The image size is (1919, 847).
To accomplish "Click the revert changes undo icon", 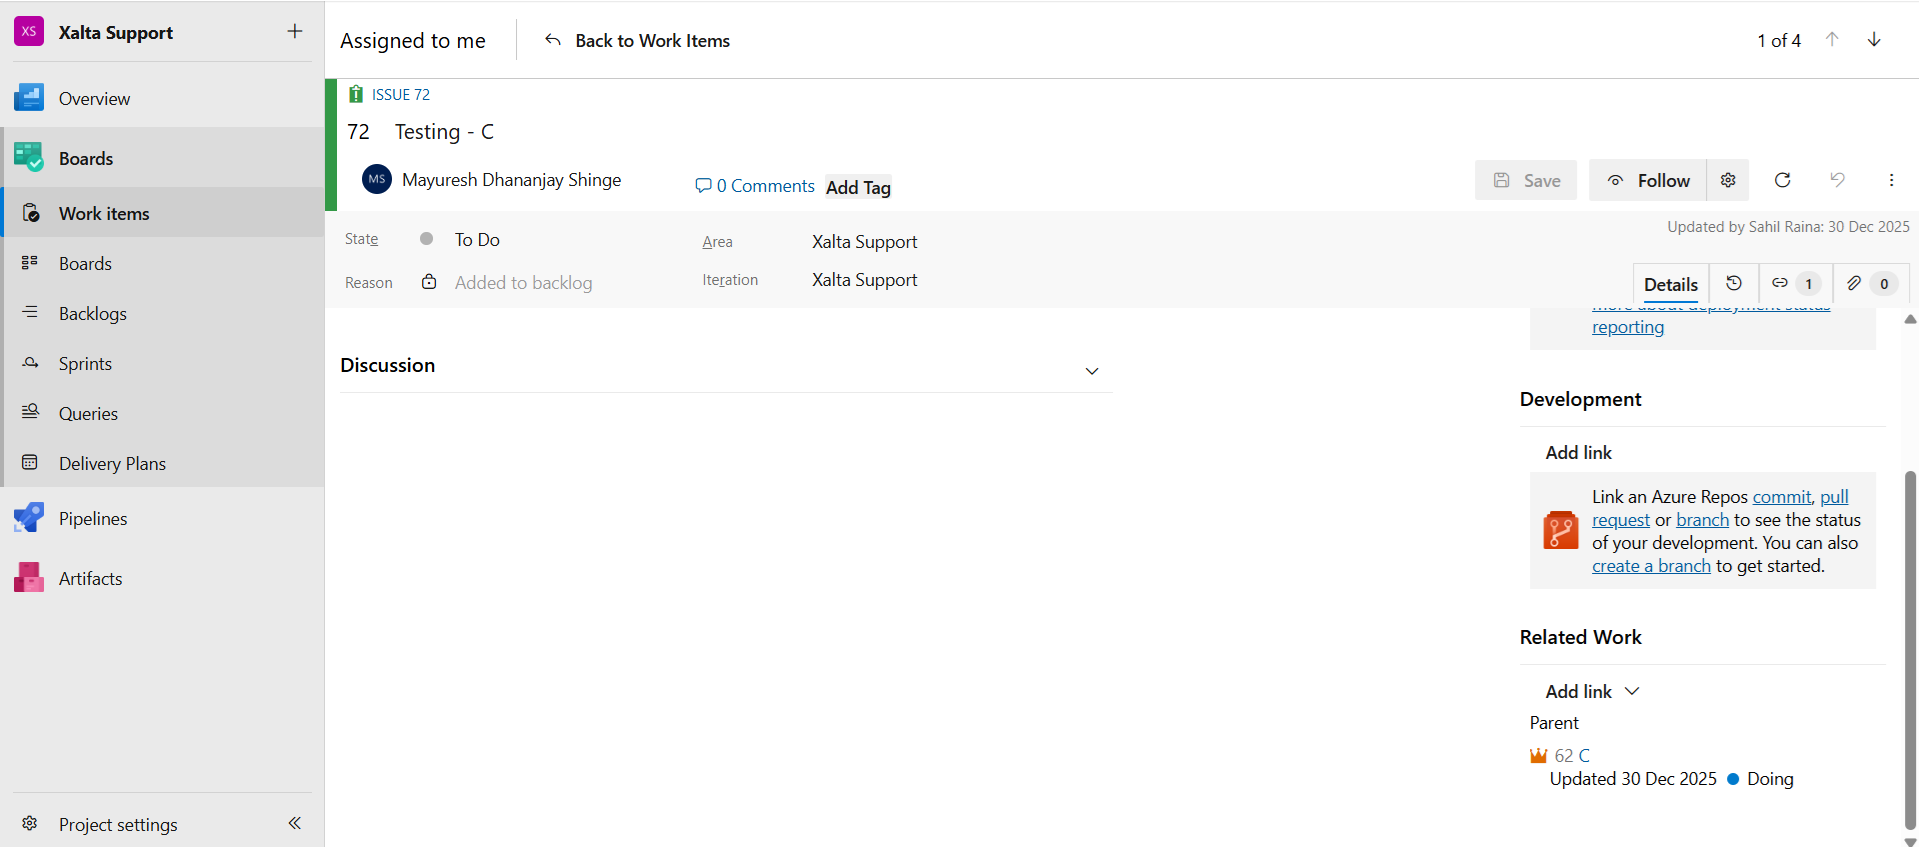I will click(x=1837, y=180).
